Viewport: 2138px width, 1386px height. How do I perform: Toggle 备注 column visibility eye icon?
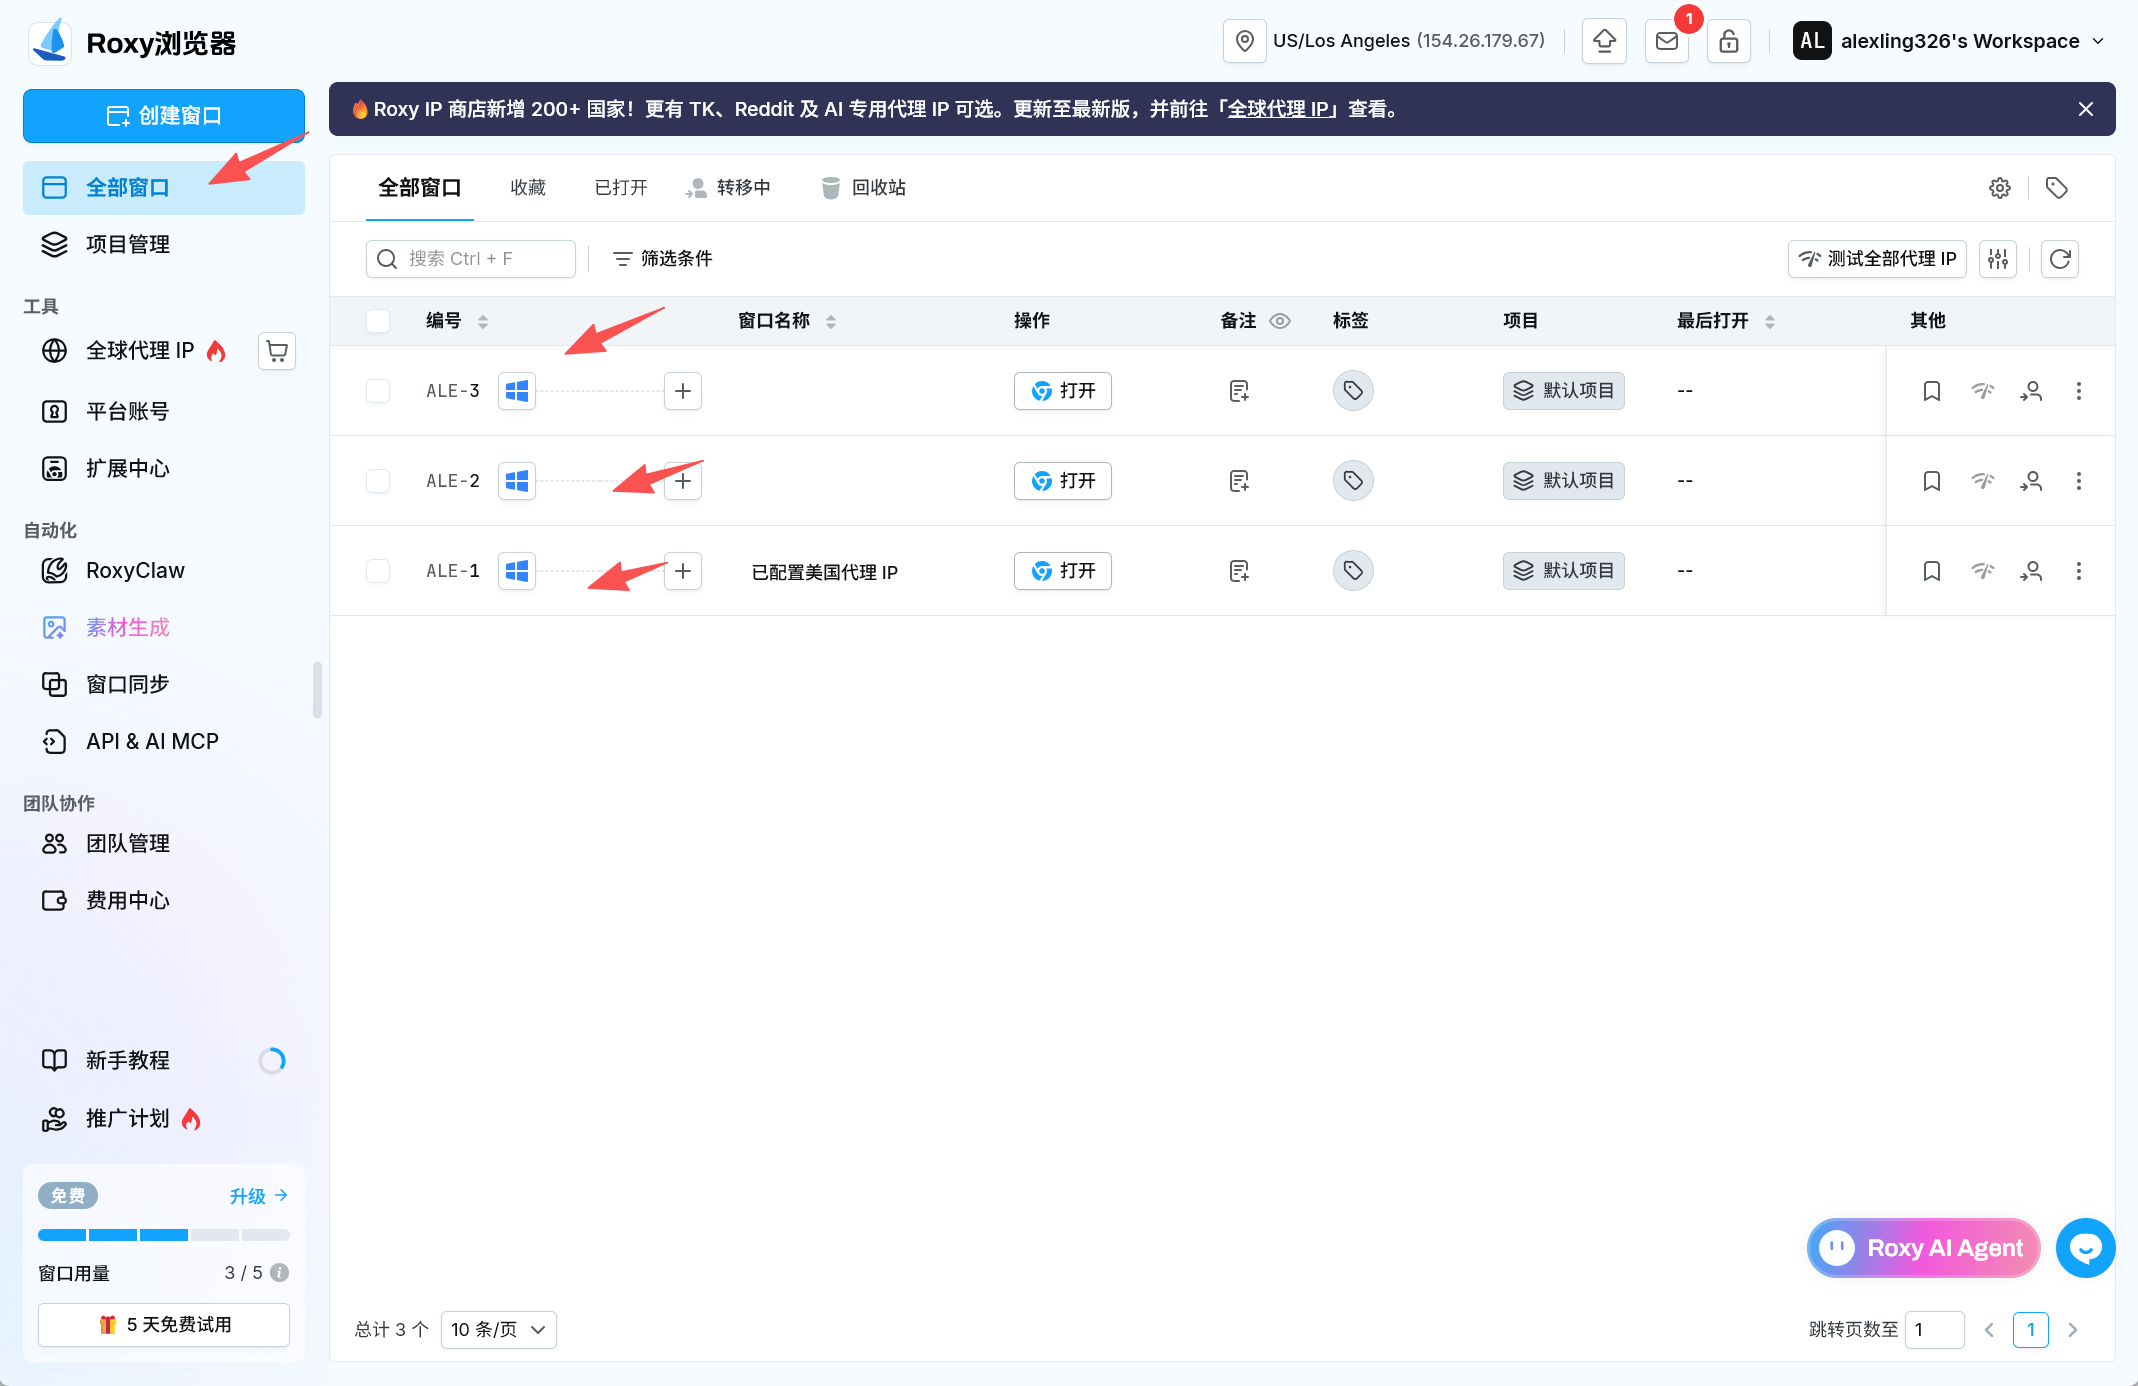[1280, 321]
